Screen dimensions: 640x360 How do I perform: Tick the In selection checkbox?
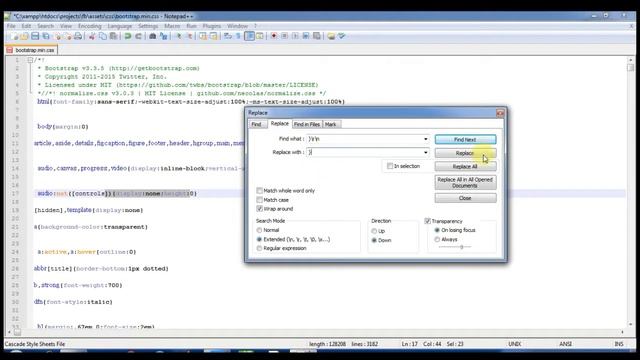tap(390, 166)
